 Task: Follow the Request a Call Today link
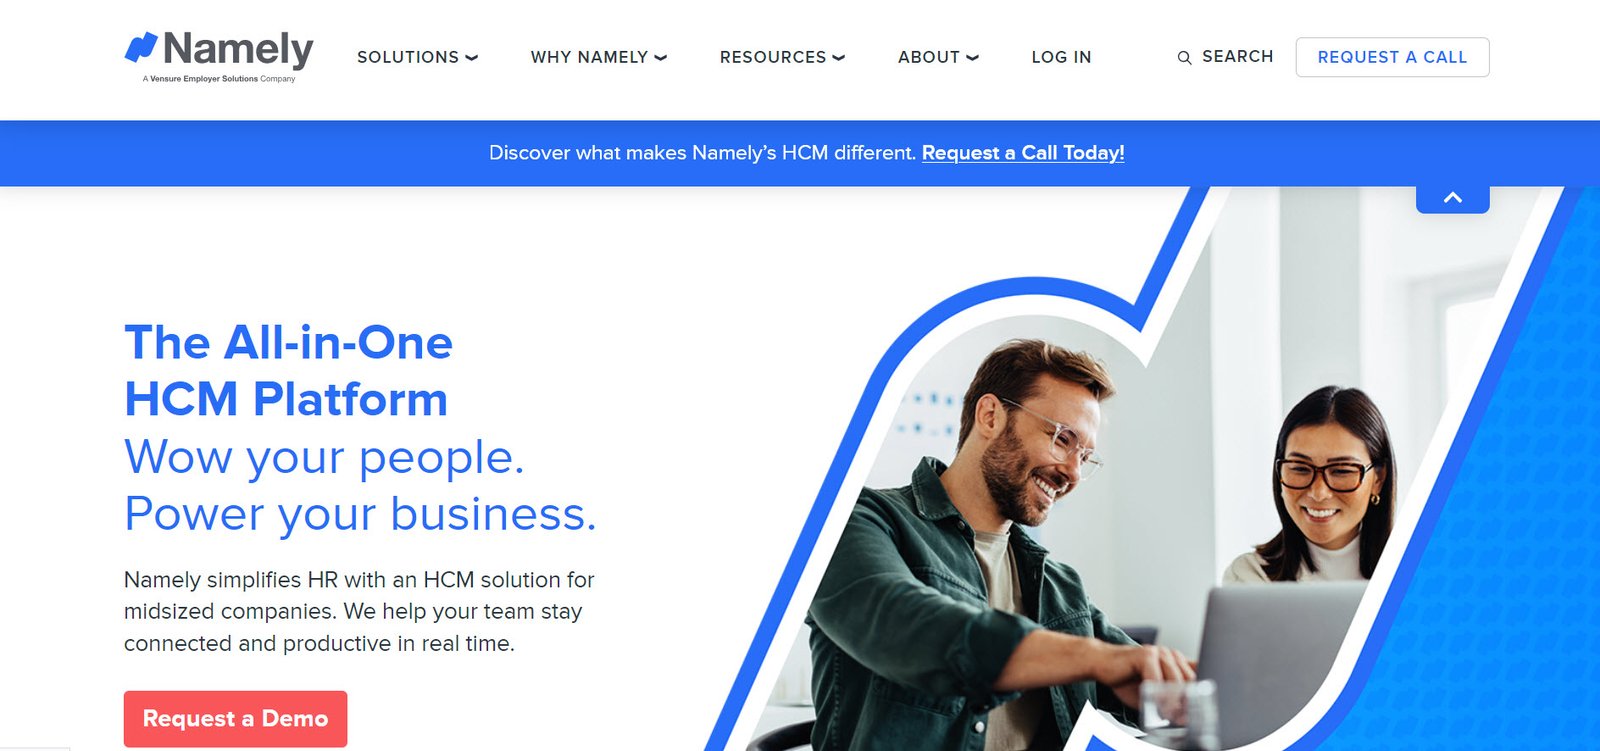point(1023,153)
